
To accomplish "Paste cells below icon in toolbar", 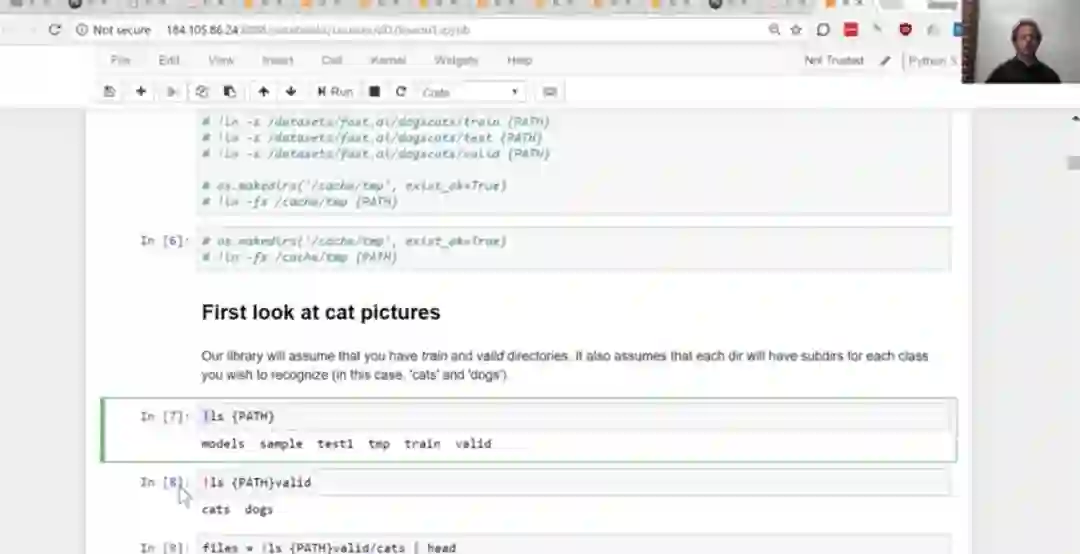I will click(230, 92).
